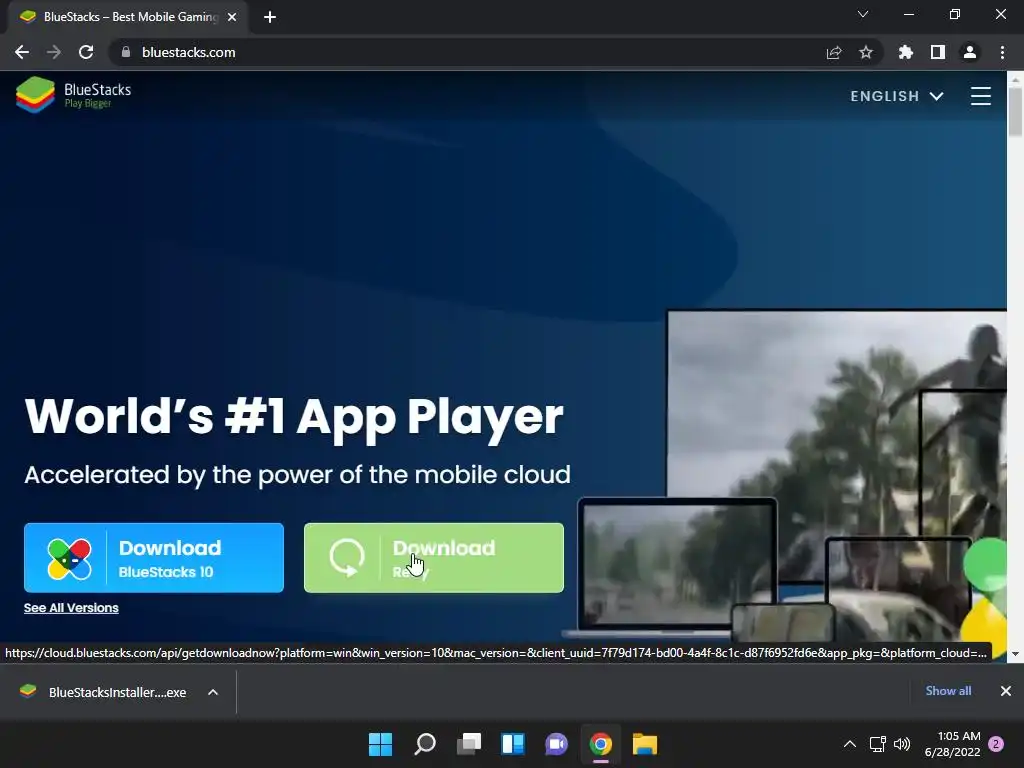Close the downloads bar

[x=1006, y=691]
